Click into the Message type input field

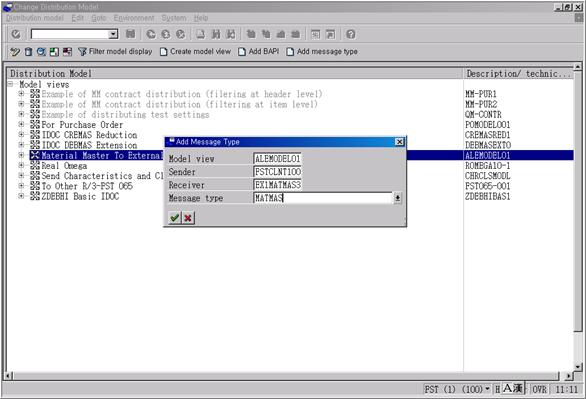point(323,198)
